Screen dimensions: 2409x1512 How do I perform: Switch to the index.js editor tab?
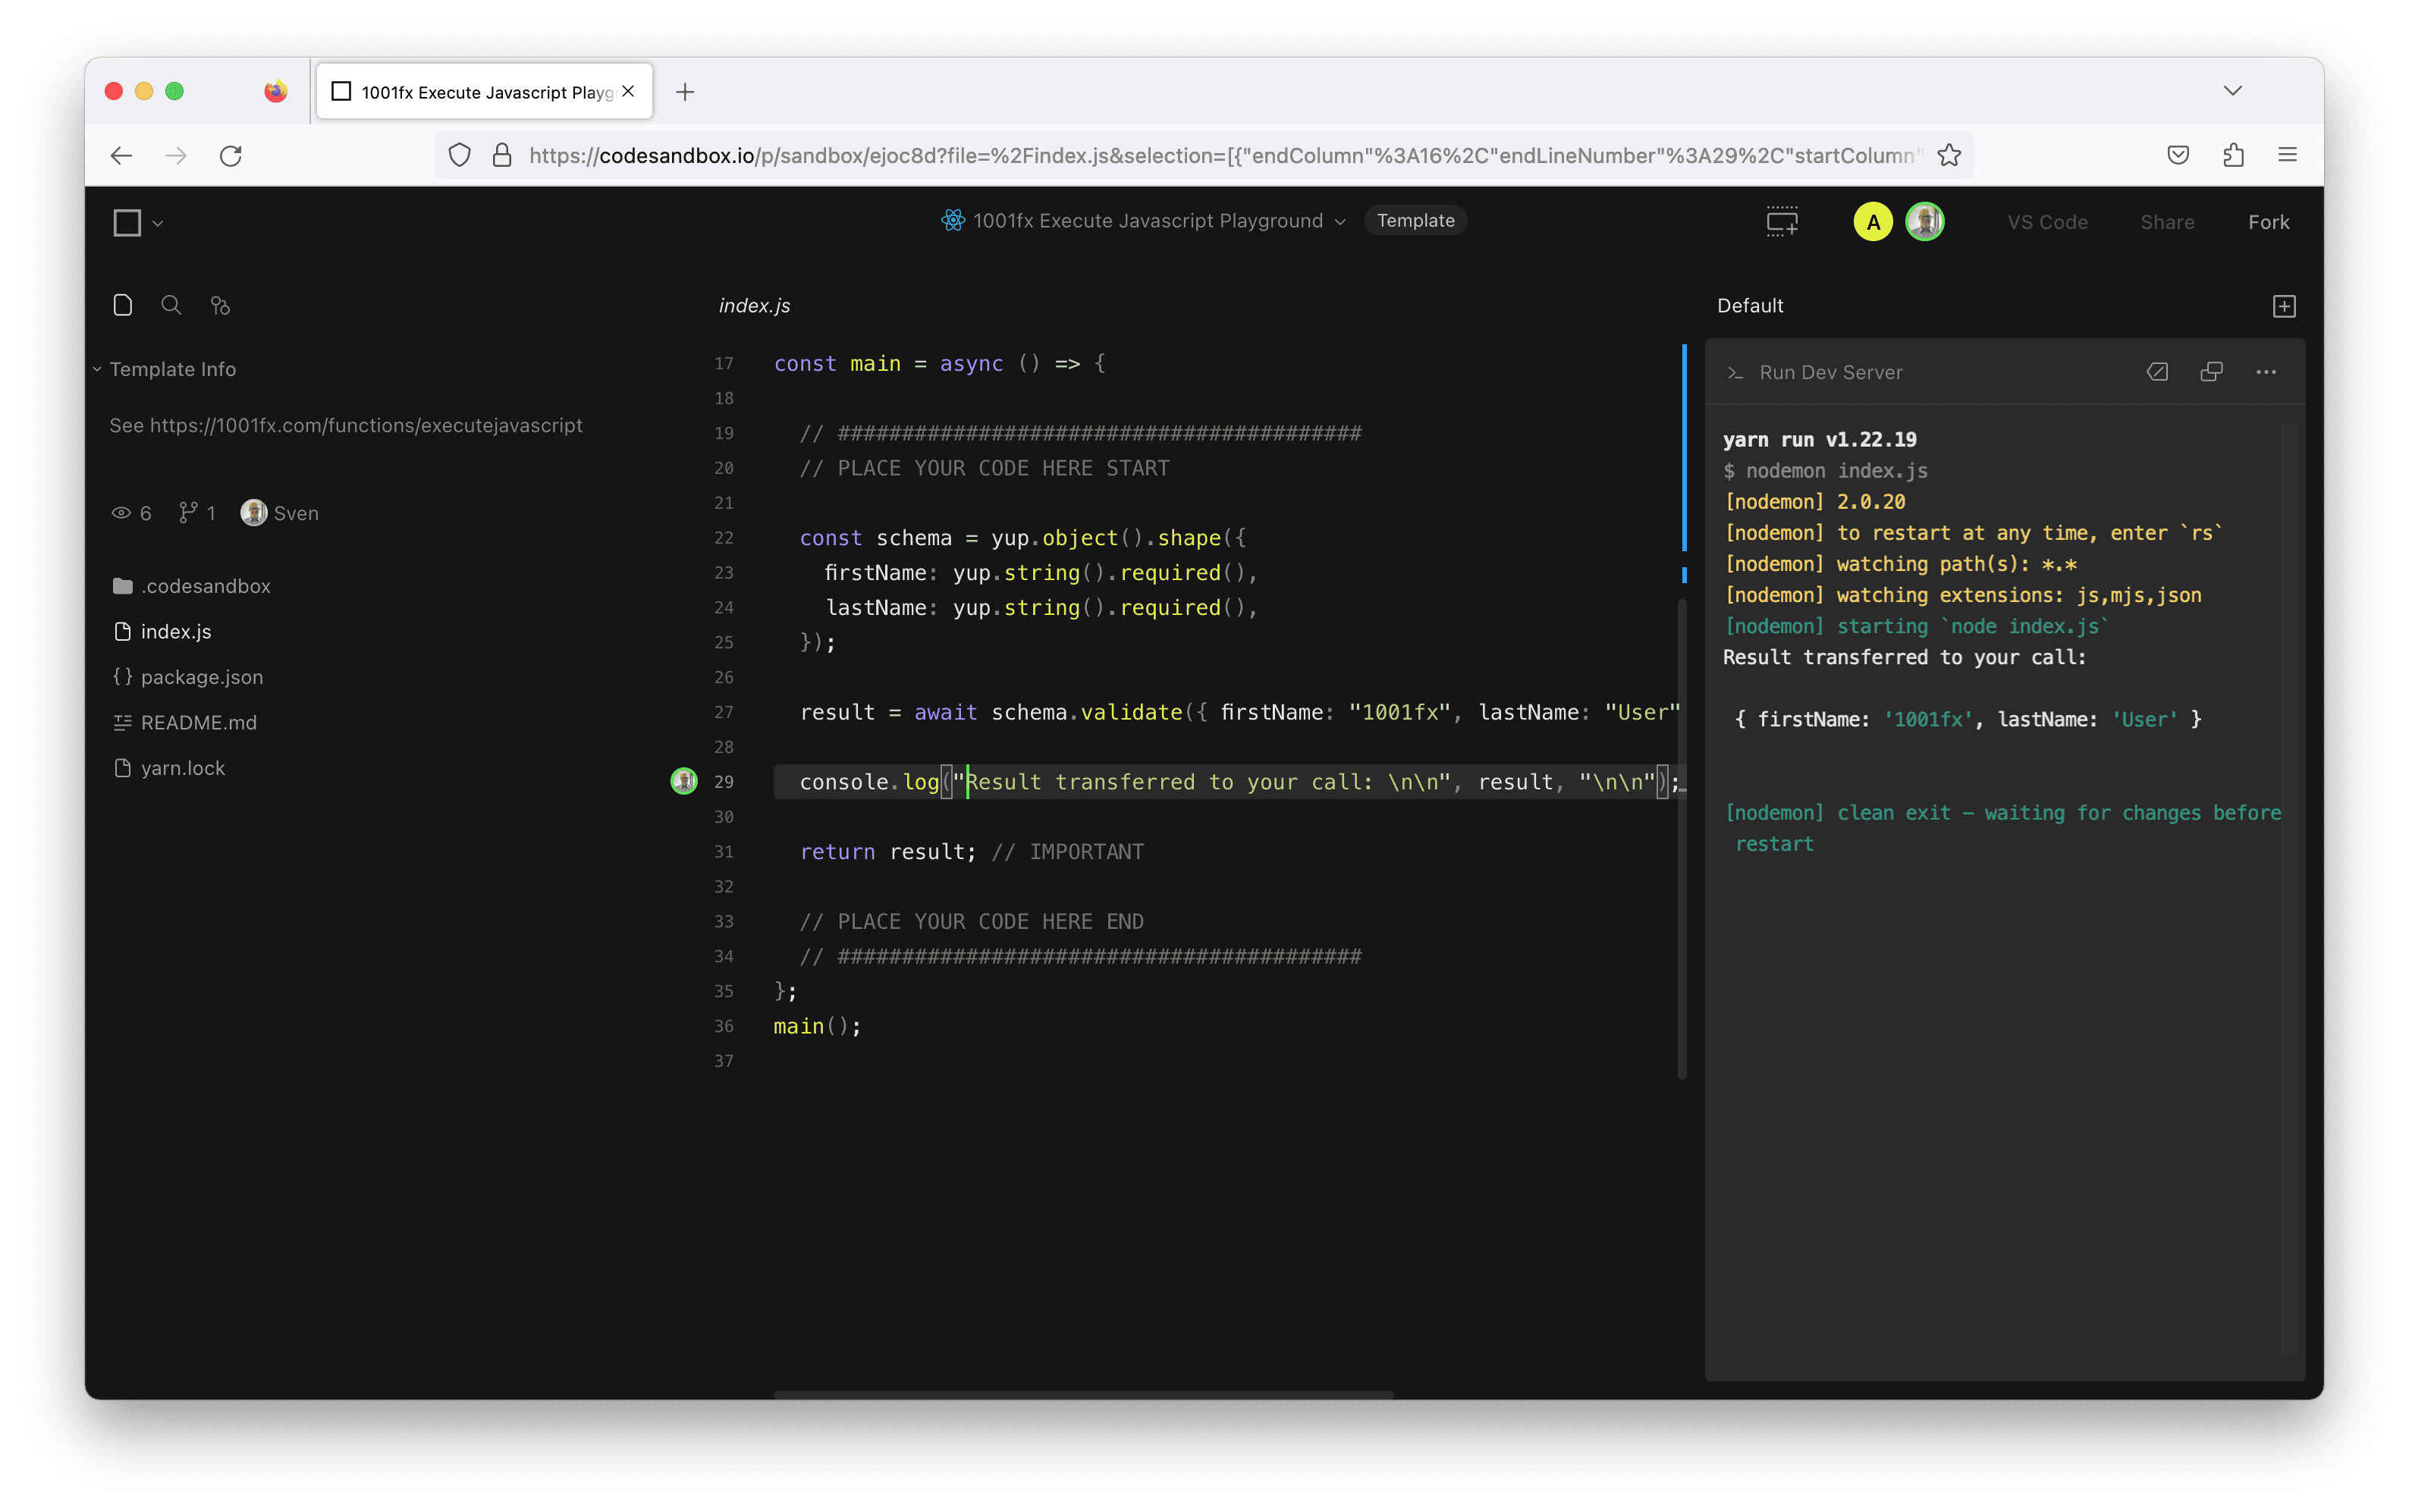click(754, 306)
